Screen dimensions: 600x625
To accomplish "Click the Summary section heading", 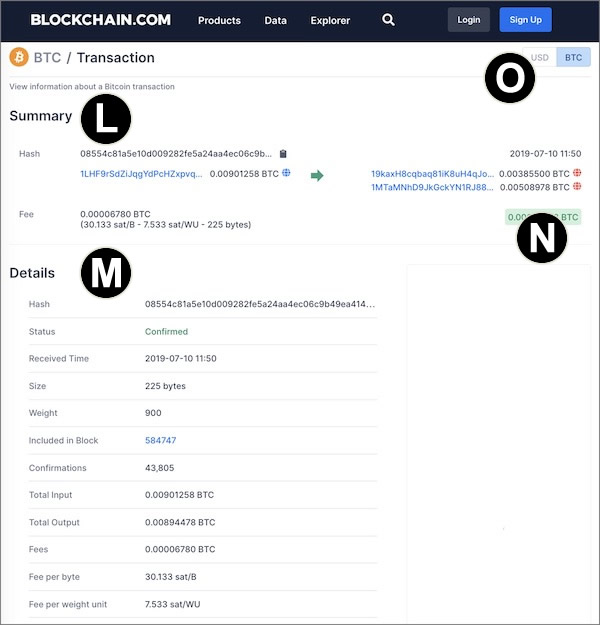I will (41, 116).
